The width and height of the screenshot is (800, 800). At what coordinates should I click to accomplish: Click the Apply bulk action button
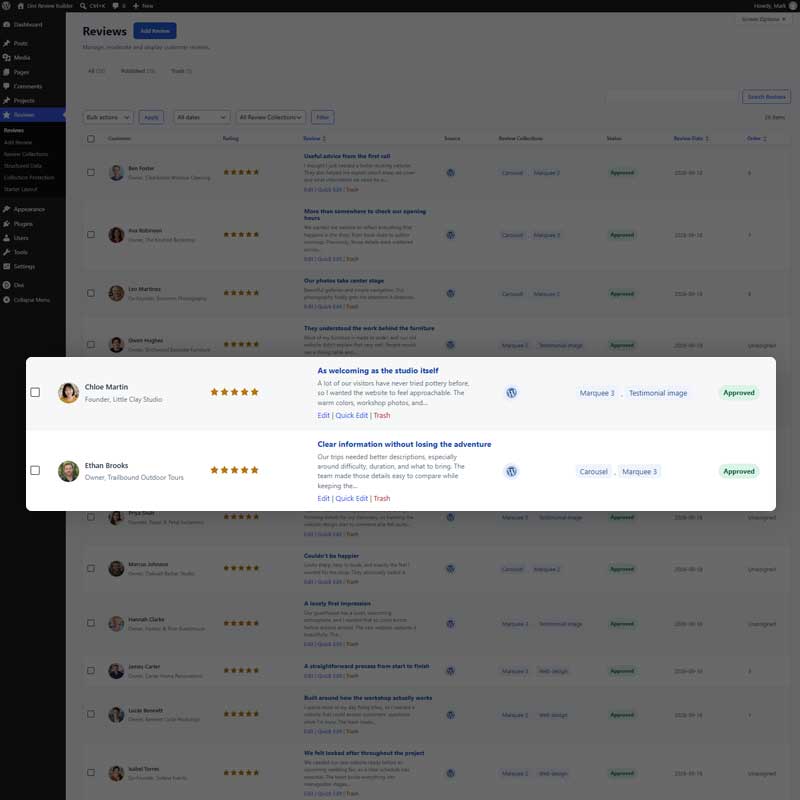(x=151, y=117)
